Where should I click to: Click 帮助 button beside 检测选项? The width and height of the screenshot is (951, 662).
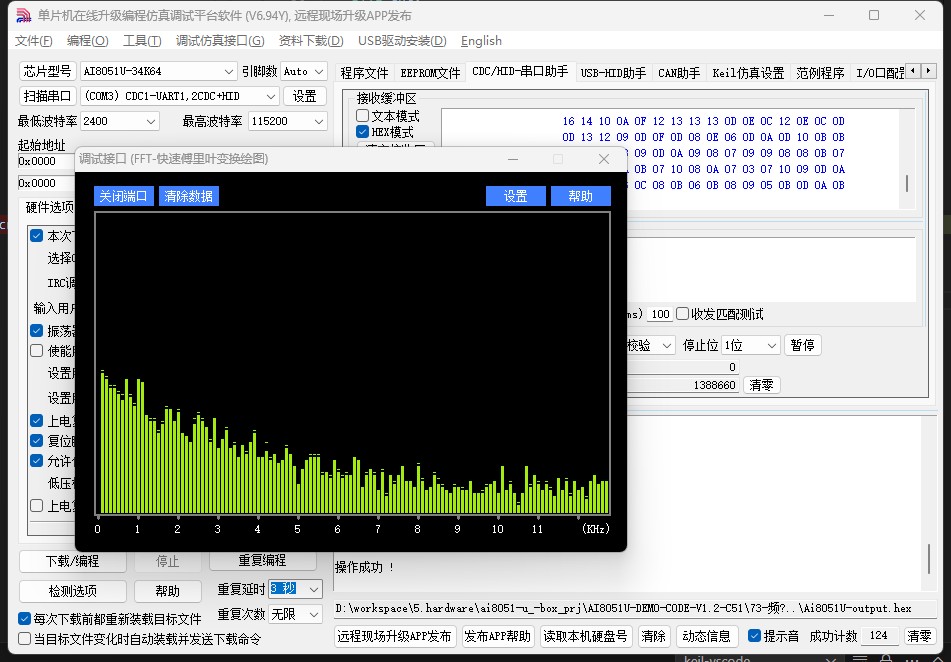(167, 591)
